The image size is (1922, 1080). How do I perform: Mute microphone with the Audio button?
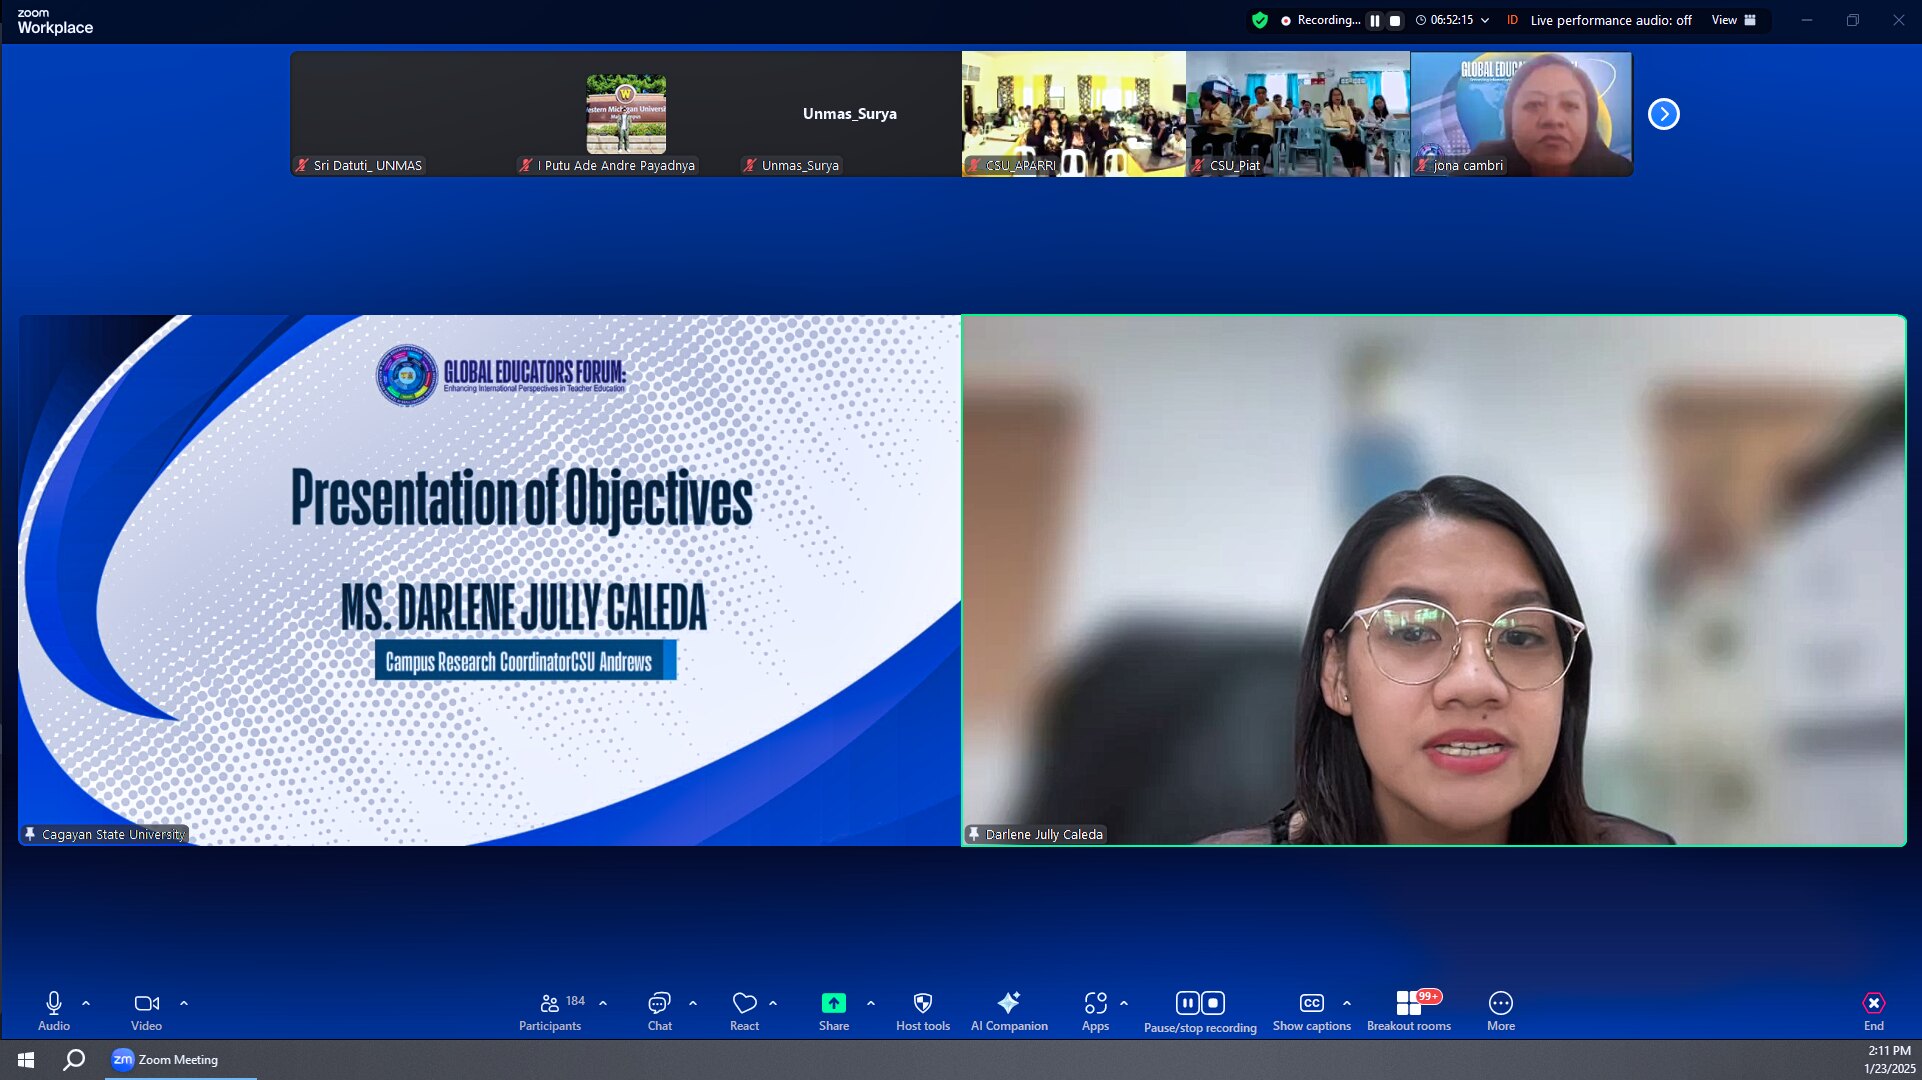pyautogui.click(x=54, y=1011)
